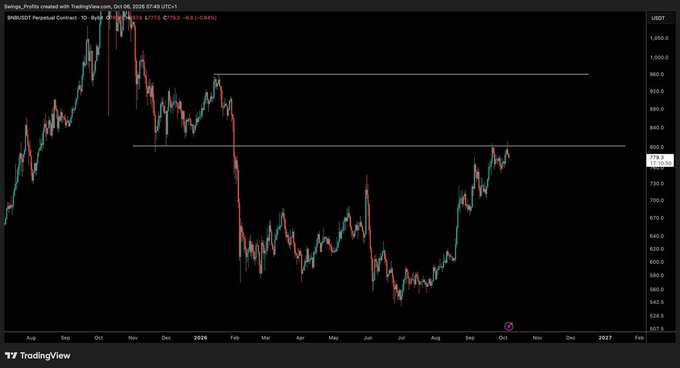Click the current price label 779.3
The image size is (680, 368).
659,160
